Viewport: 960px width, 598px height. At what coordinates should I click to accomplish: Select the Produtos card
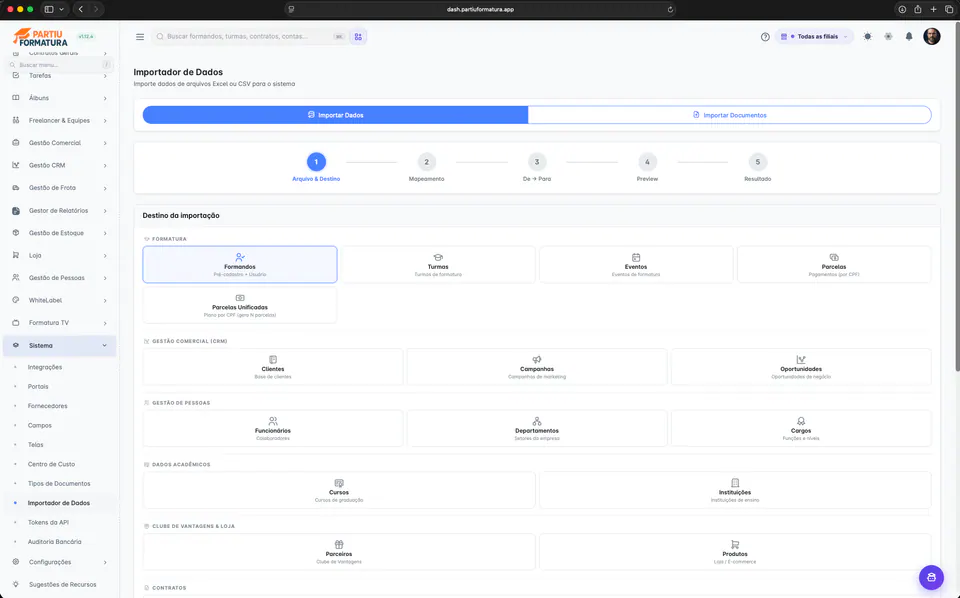coord(735,552)
